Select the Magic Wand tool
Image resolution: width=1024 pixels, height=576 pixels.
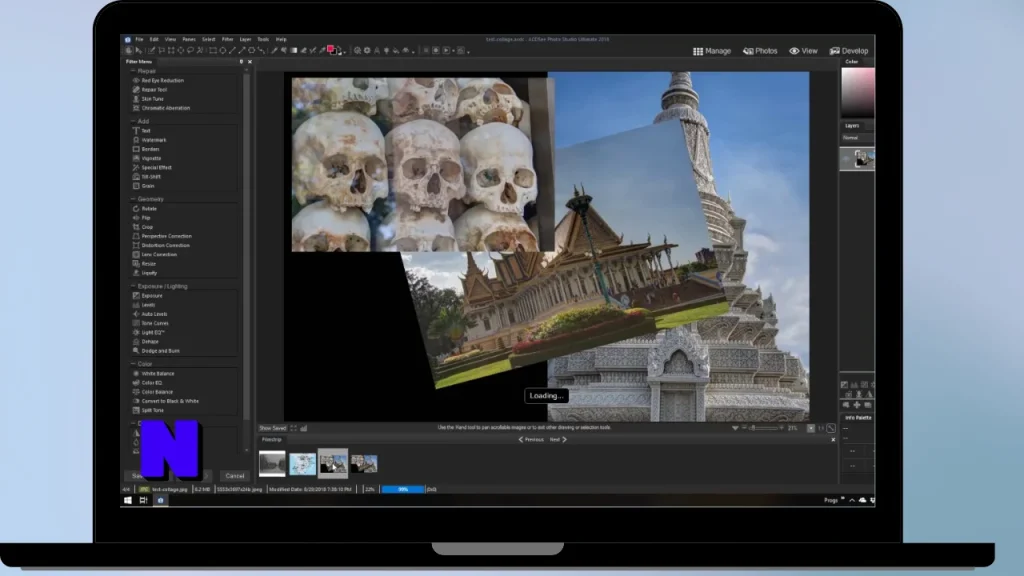[x=200, y=50]
